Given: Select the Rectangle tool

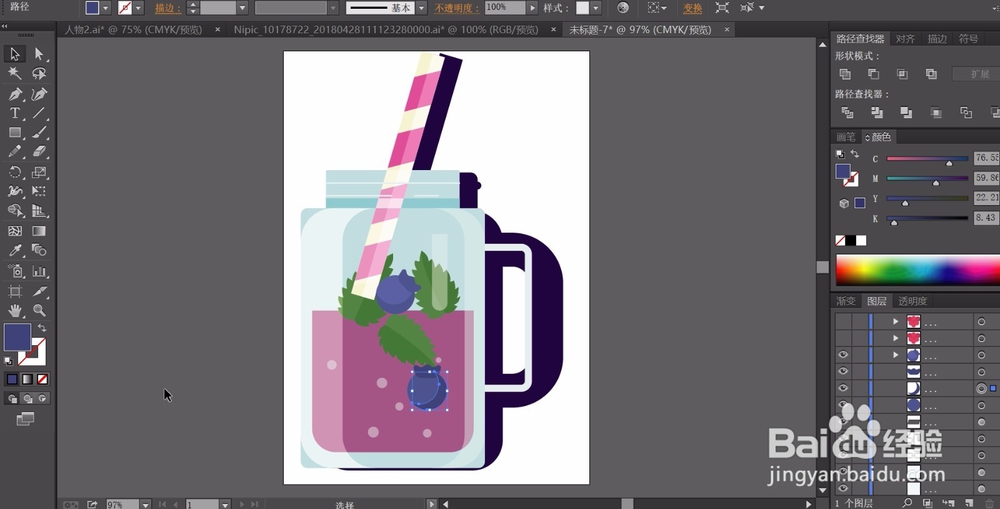Looking at the screenshot, I should [15, 133].
